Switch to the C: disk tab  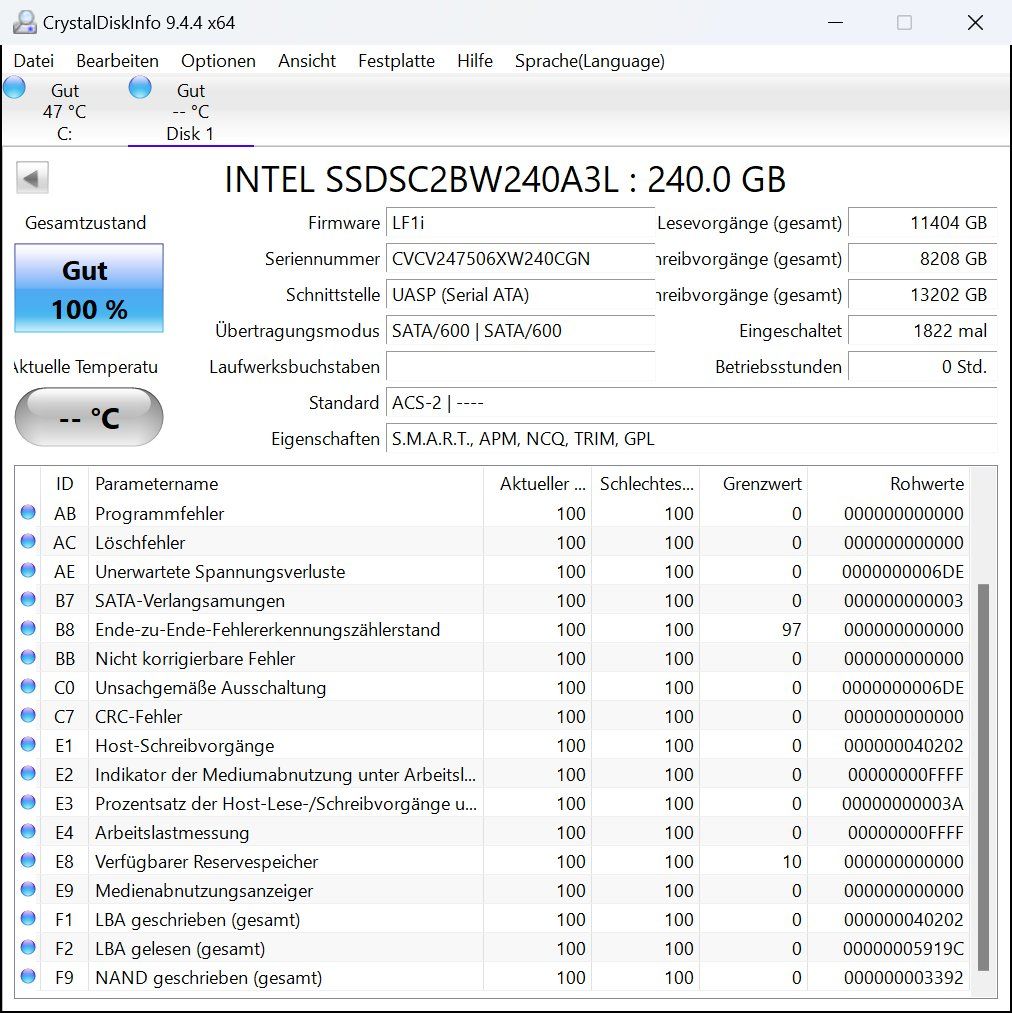tap(64, 111)
